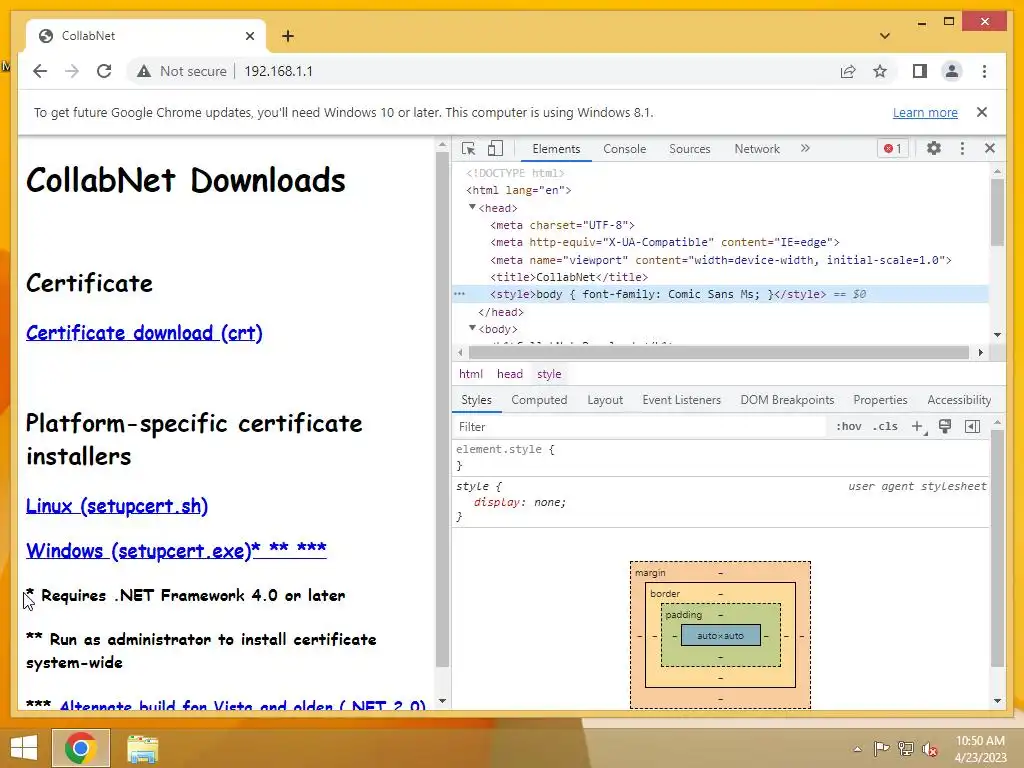Open Windows Start button
This screenshot has width=1024, height=768.
24,748
